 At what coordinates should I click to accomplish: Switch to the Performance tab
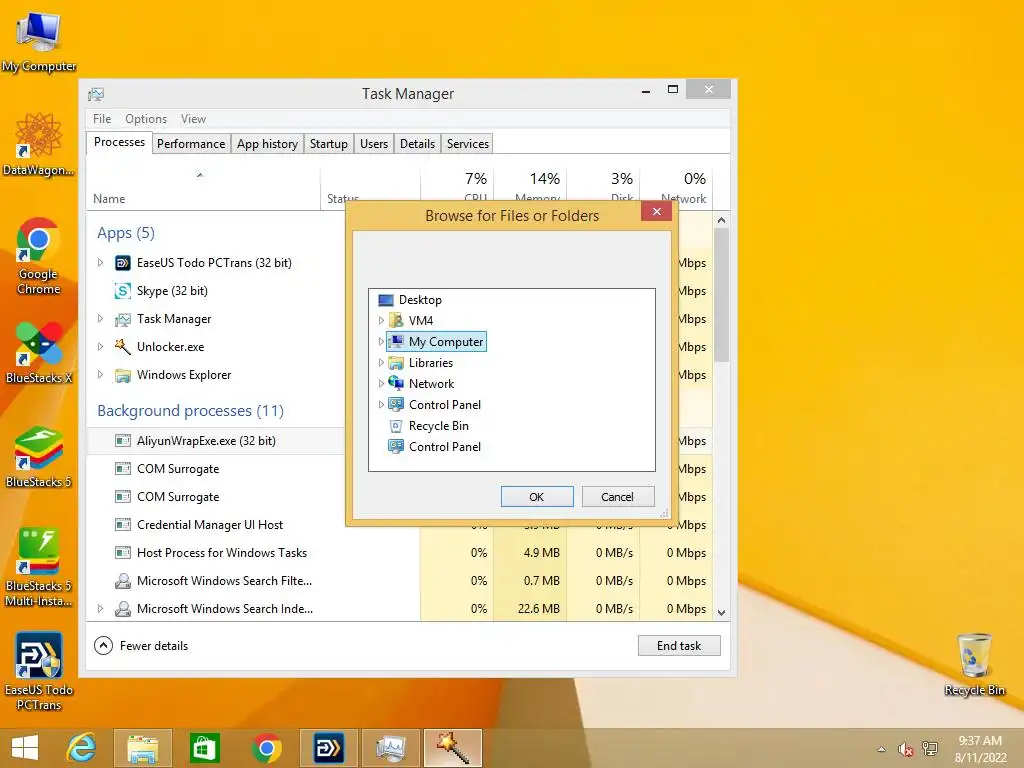191,144
